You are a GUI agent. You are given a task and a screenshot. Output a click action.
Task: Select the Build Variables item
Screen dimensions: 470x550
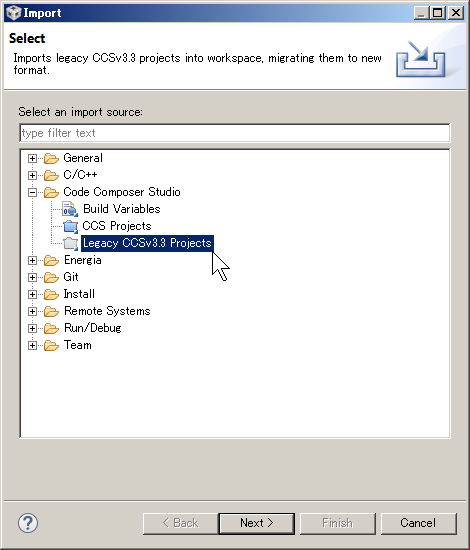[x=121, y=209]
